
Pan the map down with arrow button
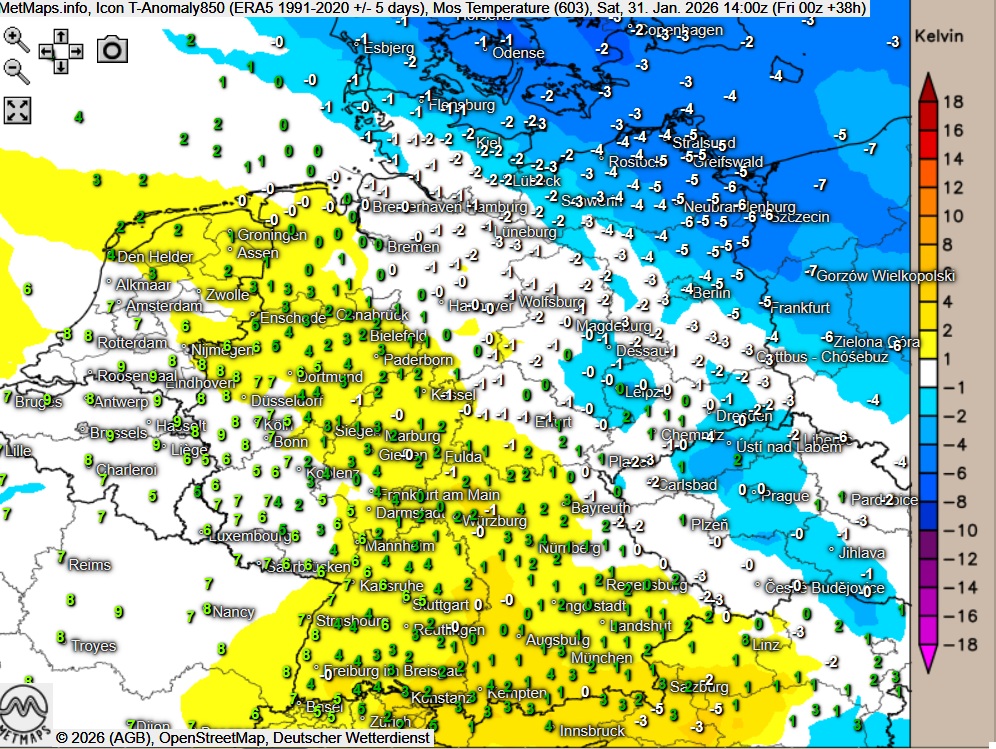pyautogui.click(x=61, y=66)
